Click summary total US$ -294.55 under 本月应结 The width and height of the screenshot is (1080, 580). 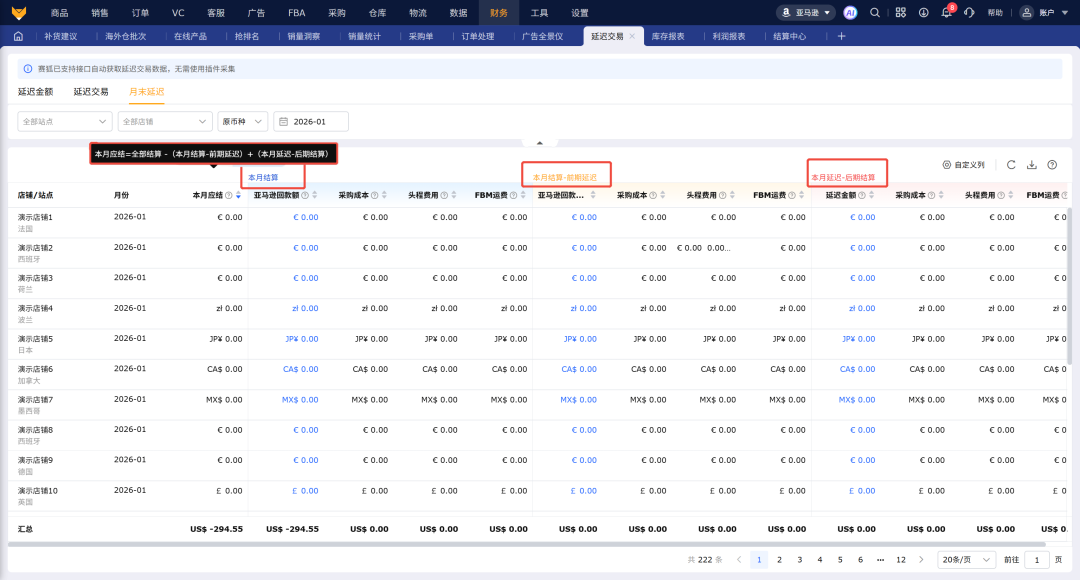click(x=216, y=529)
